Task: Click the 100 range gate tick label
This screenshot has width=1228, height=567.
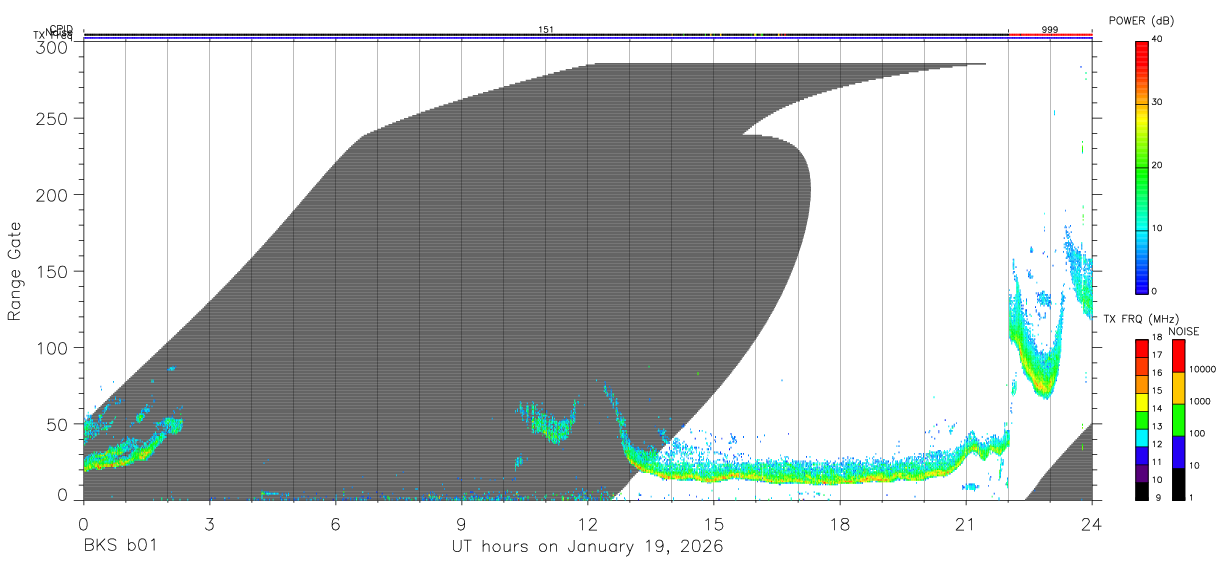Action: coord(52,347)
